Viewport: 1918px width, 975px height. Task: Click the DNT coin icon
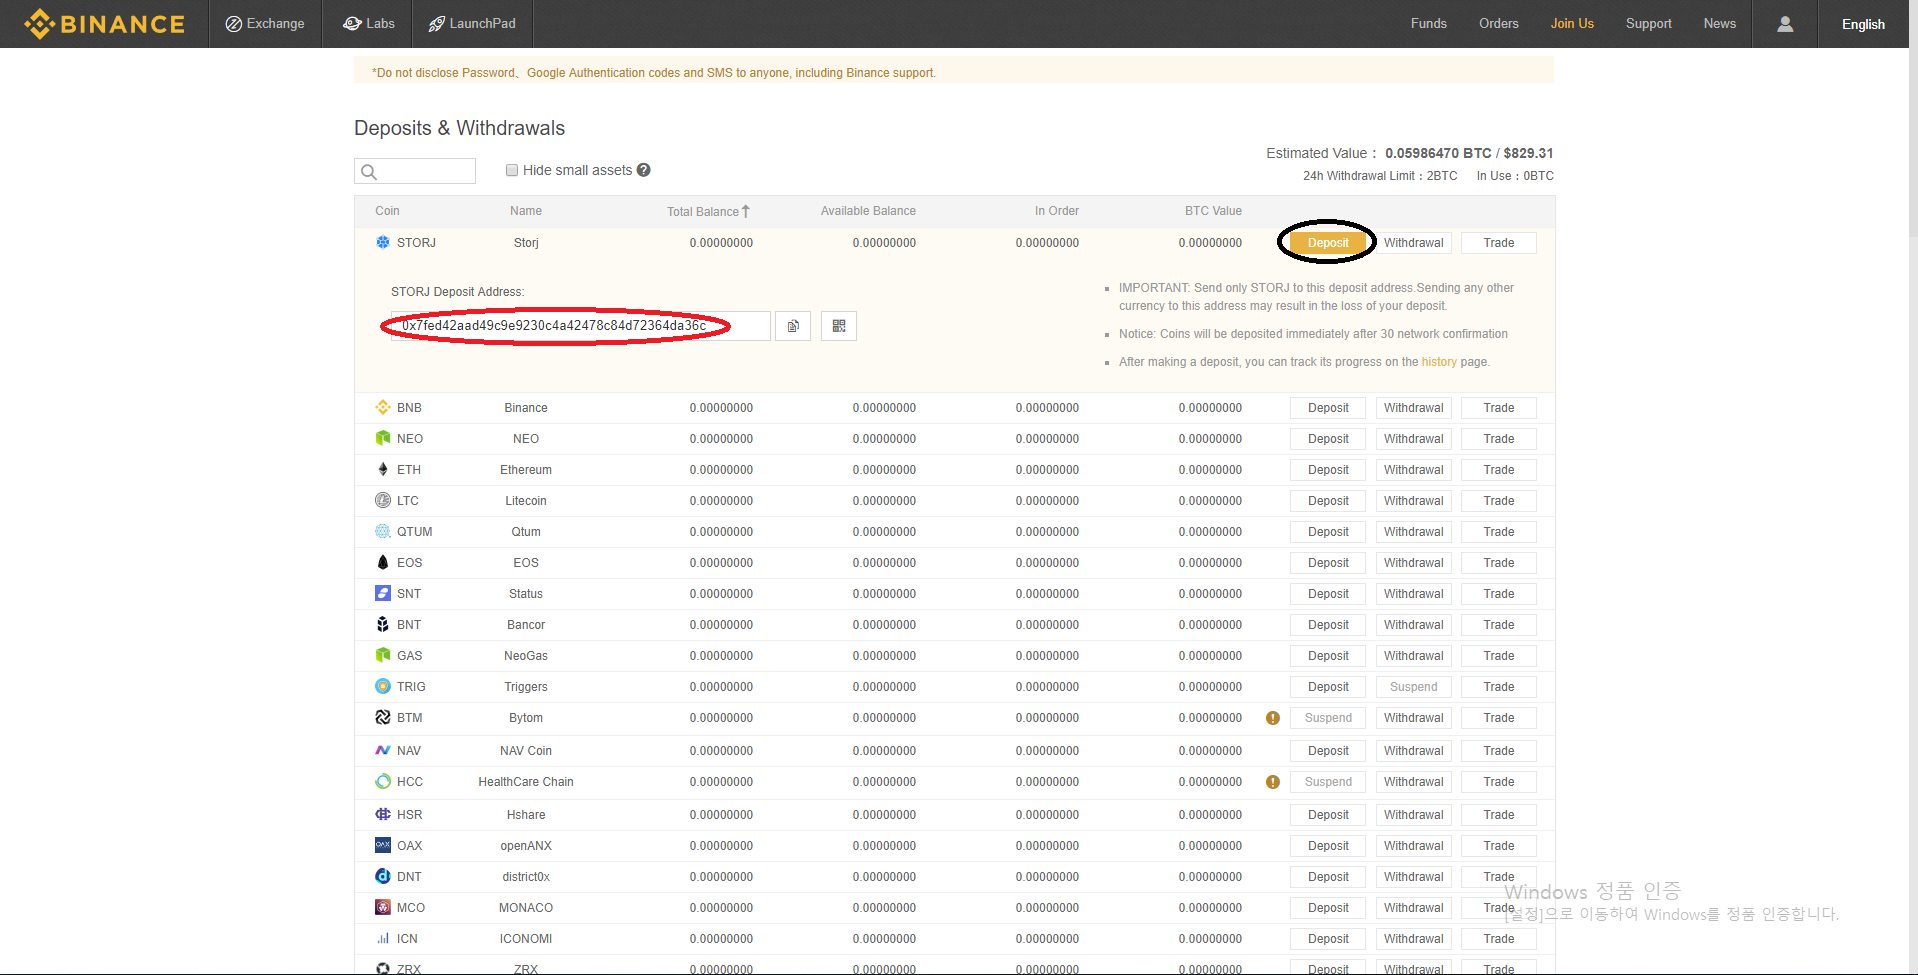(x=383, y=876)
